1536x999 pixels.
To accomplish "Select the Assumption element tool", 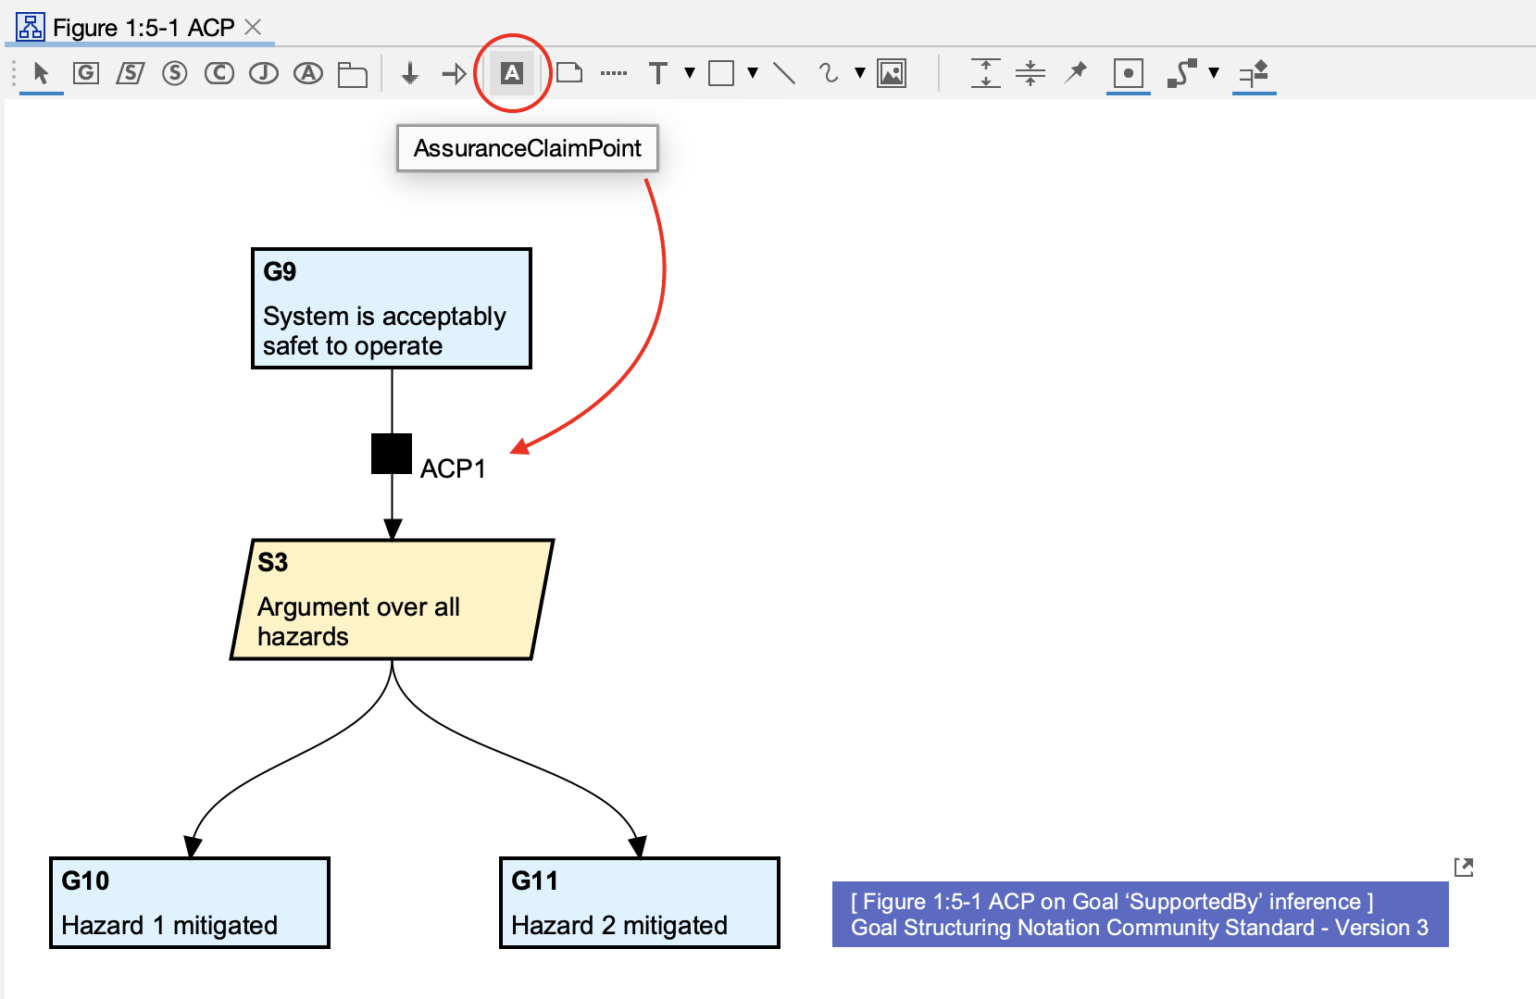I will 307,73.
